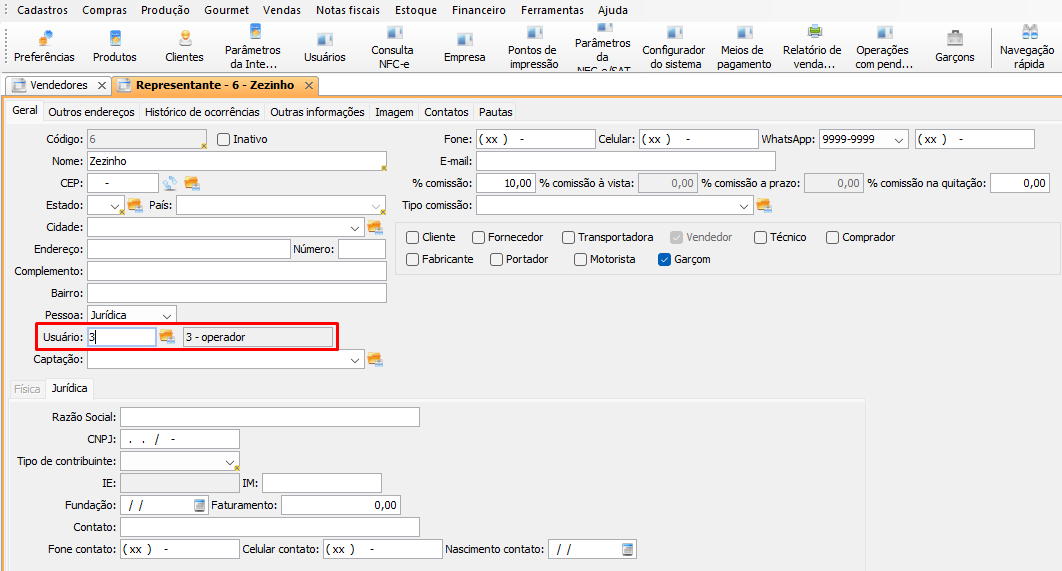The height and width of the screenshot is (571, 1062).
Task: Check the Cliente checkbox
Action: pyautogui.click(x=412, y=238)
